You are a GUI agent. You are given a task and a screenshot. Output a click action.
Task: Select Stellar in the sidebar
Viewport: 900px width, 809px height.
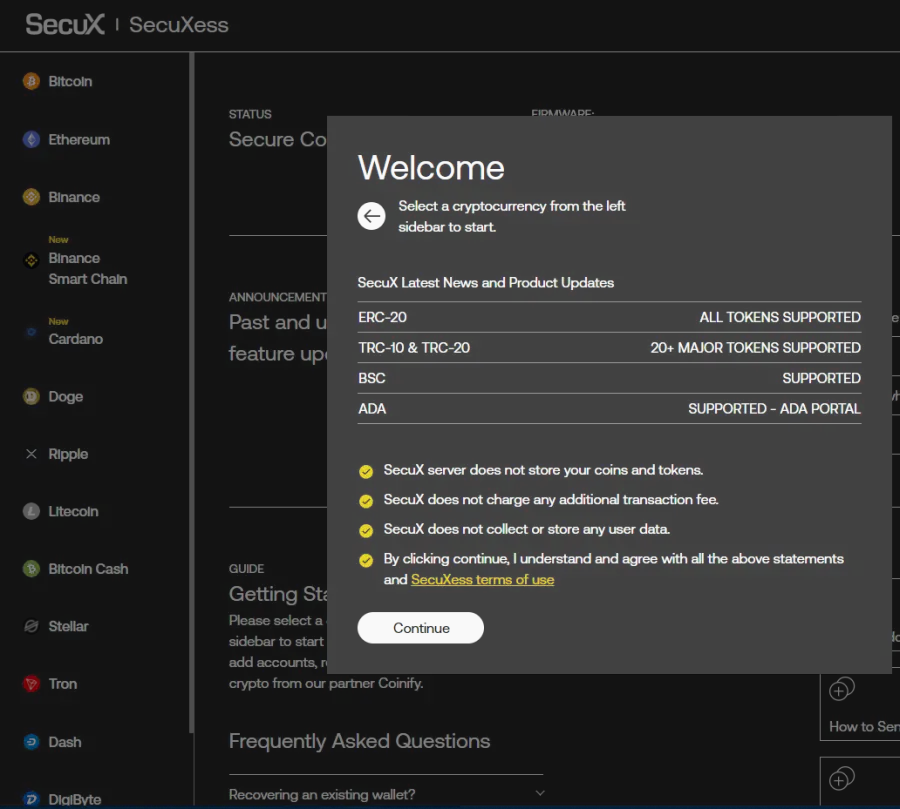click(x=68, y=626)
